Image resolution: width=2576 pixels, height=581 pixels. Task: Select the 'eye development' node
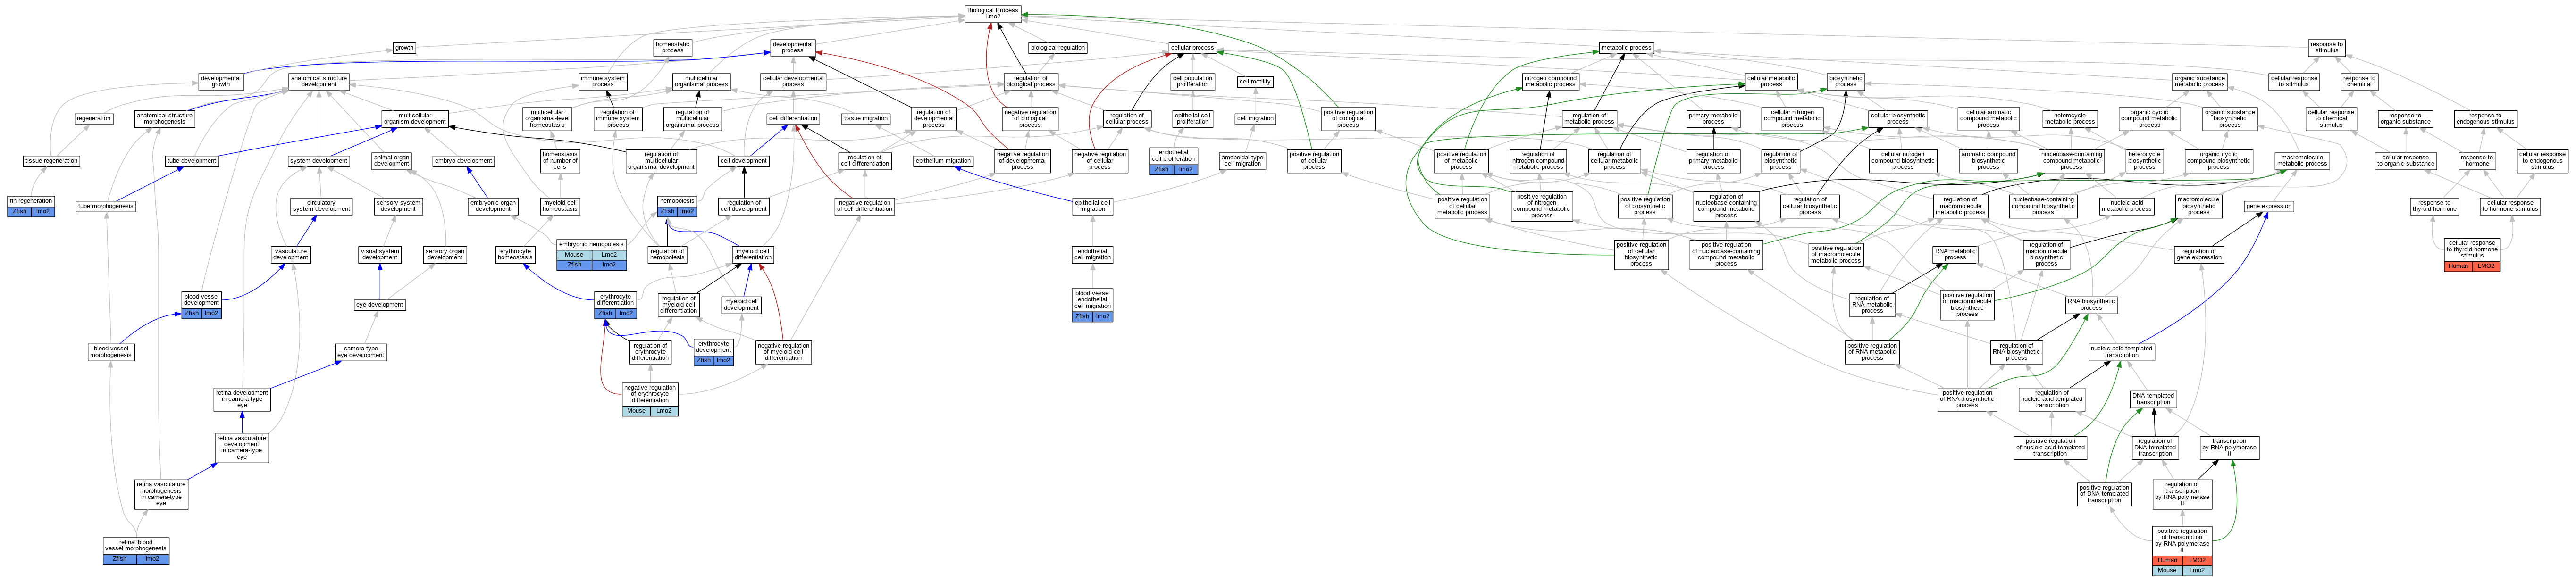380,305
